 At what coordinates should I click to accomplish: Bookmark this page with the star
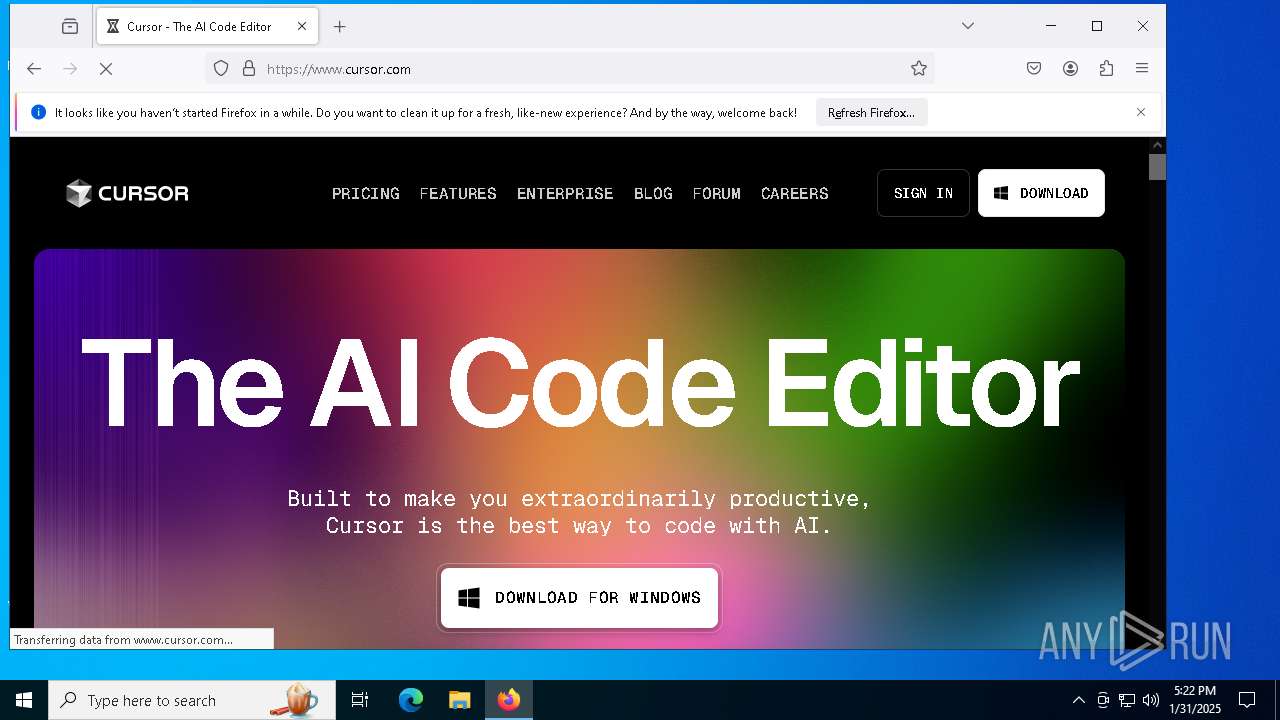919,69
